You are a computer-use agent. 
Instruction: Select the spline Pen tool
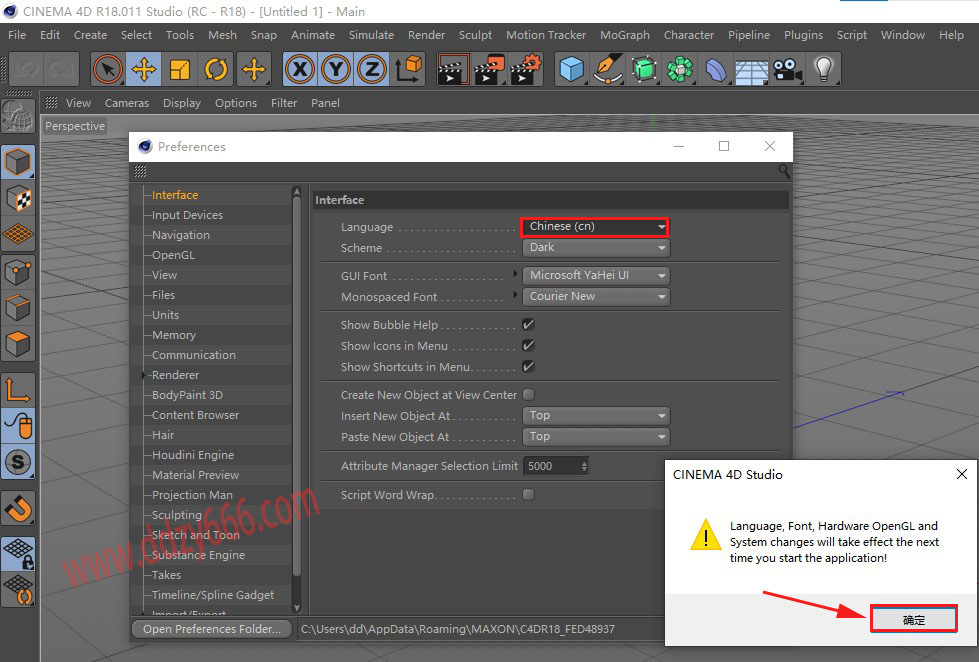(x=608, y=69)
